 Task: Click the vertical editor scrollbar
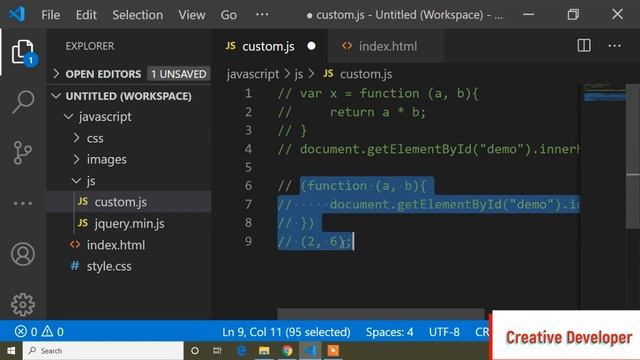[633, 155]
